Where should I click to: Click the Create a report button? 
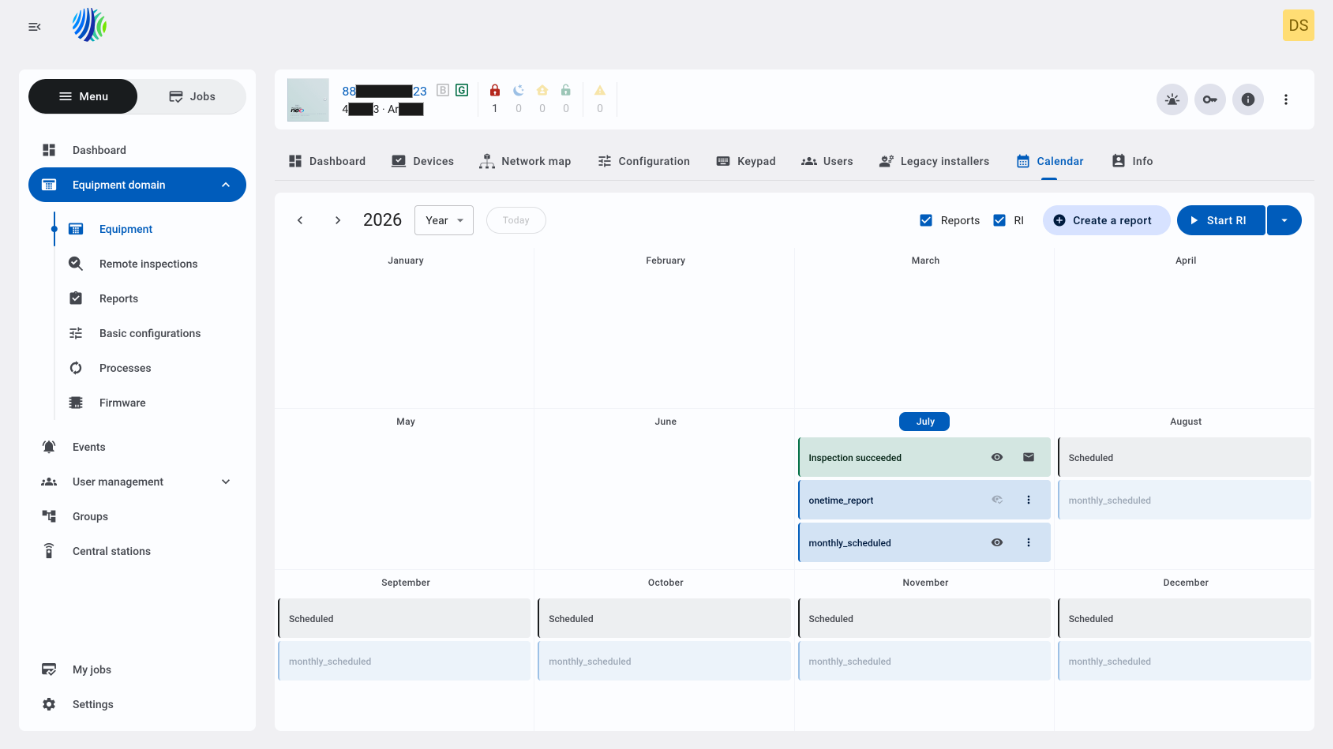[1106, 220]
